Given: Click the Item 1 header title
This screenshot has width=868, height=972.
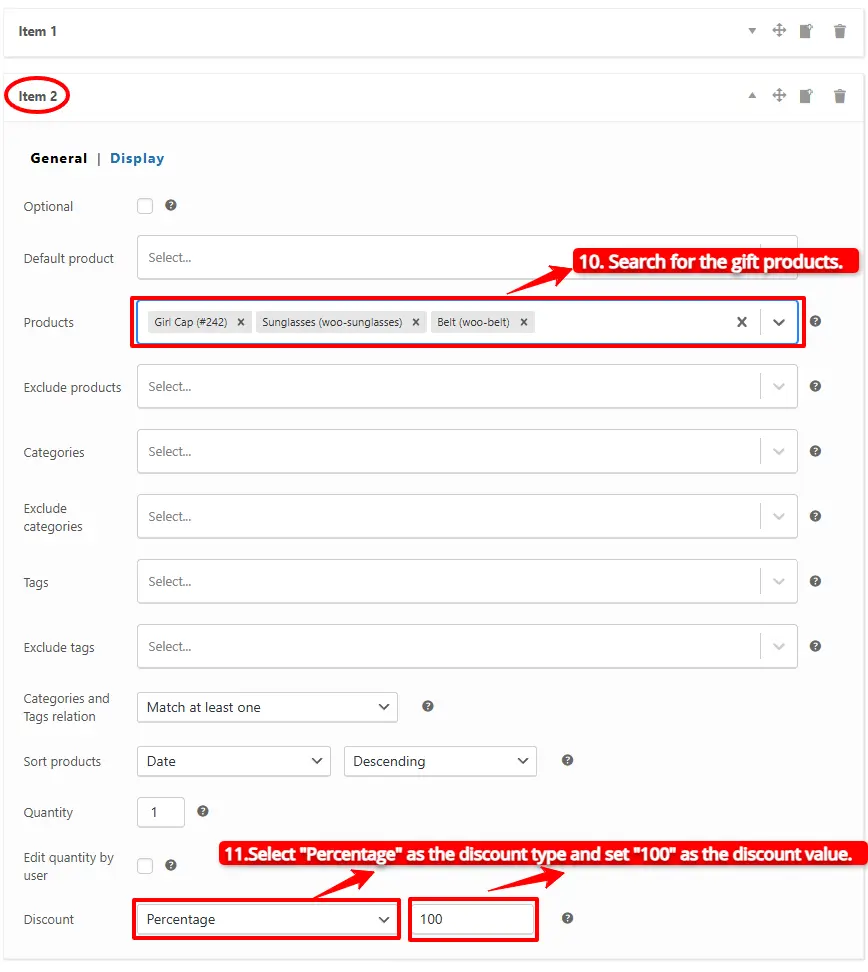Looking at the screenshot, I should pyautogui.click(x=37, y=31).
